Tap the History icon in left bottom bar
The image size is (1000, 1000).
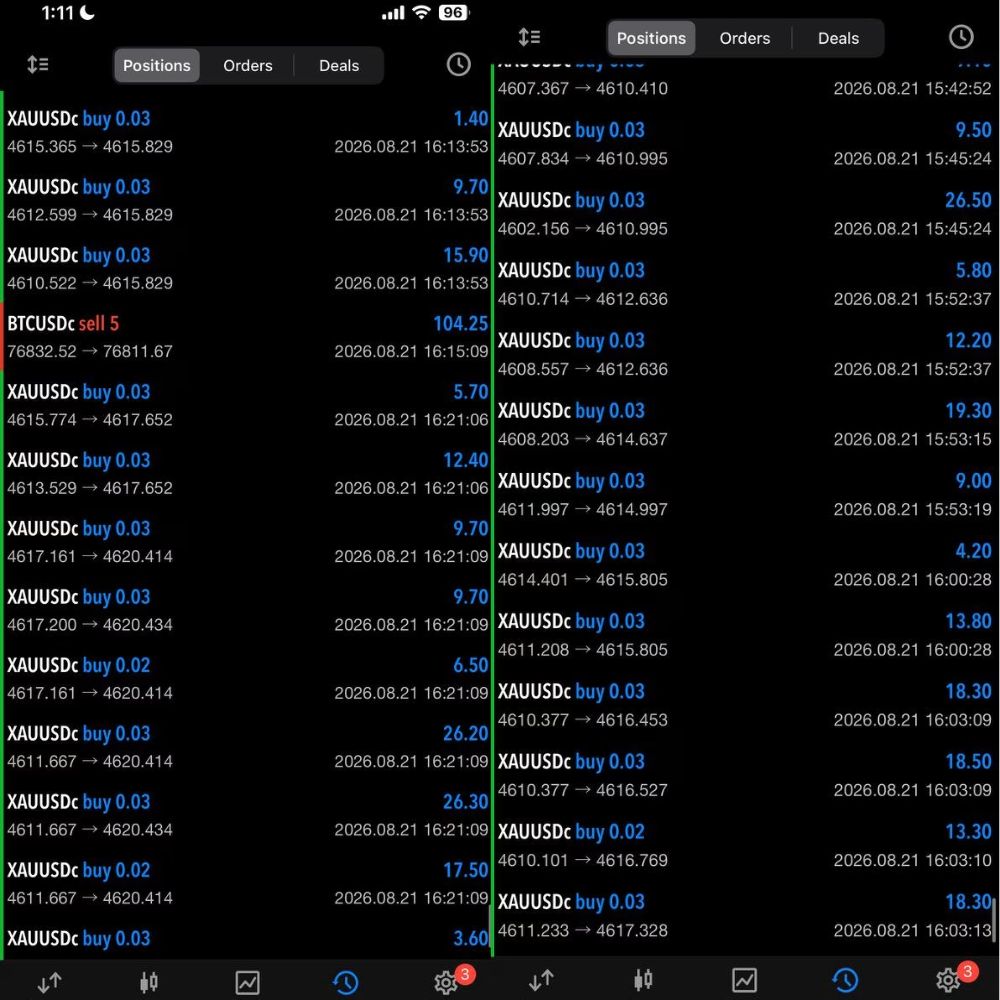tap(346, 982)
